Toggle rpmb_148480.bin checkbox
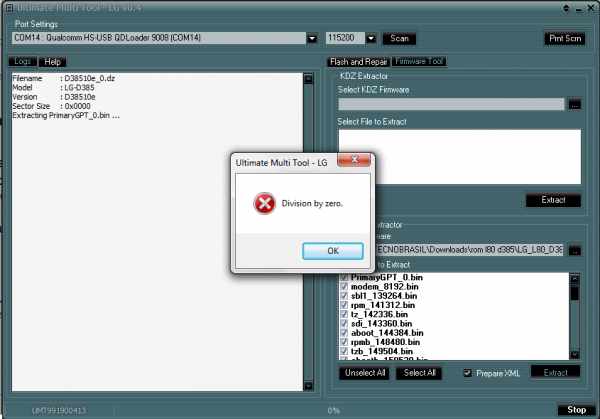 pyautogui.click(x=344, y=342)
